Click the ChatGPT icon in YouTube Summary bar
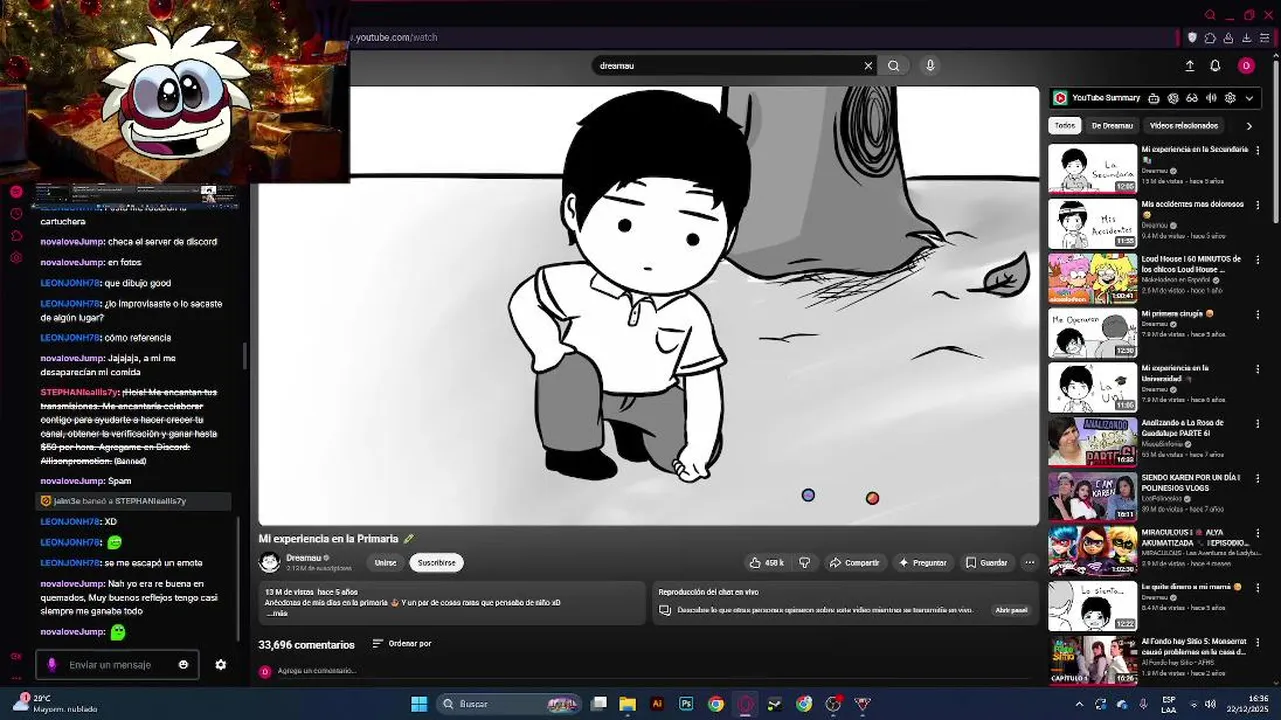1281x720 pixels. click(1173, 98)
